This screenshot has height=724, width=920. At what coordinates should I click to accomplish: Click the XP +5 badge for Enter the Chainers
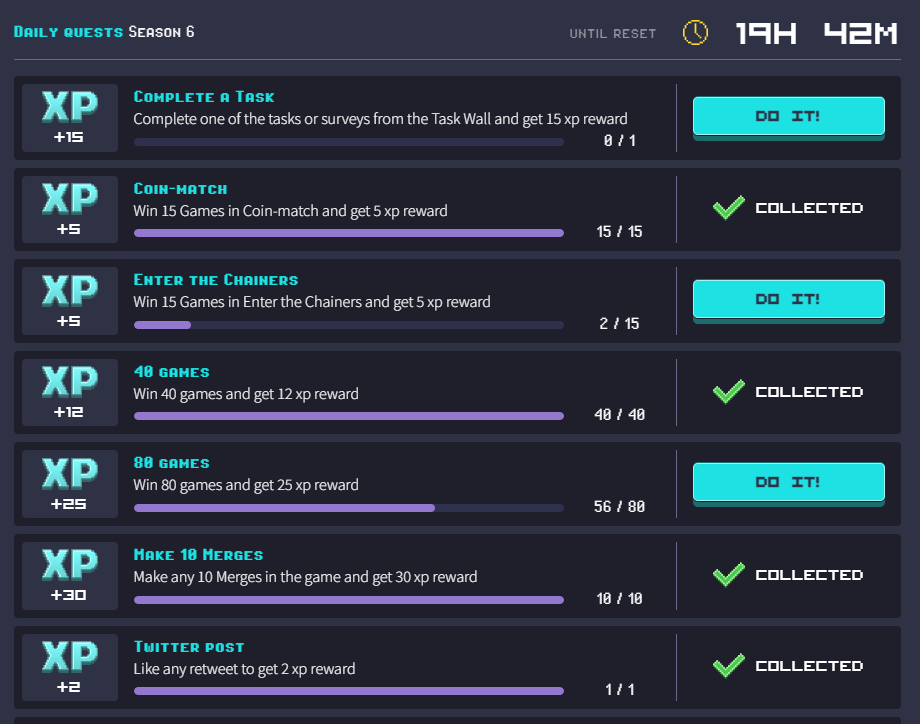tap(70, 301)
